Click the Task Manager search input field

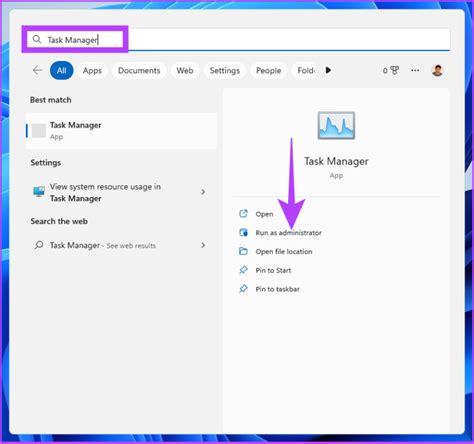point(238,39)
